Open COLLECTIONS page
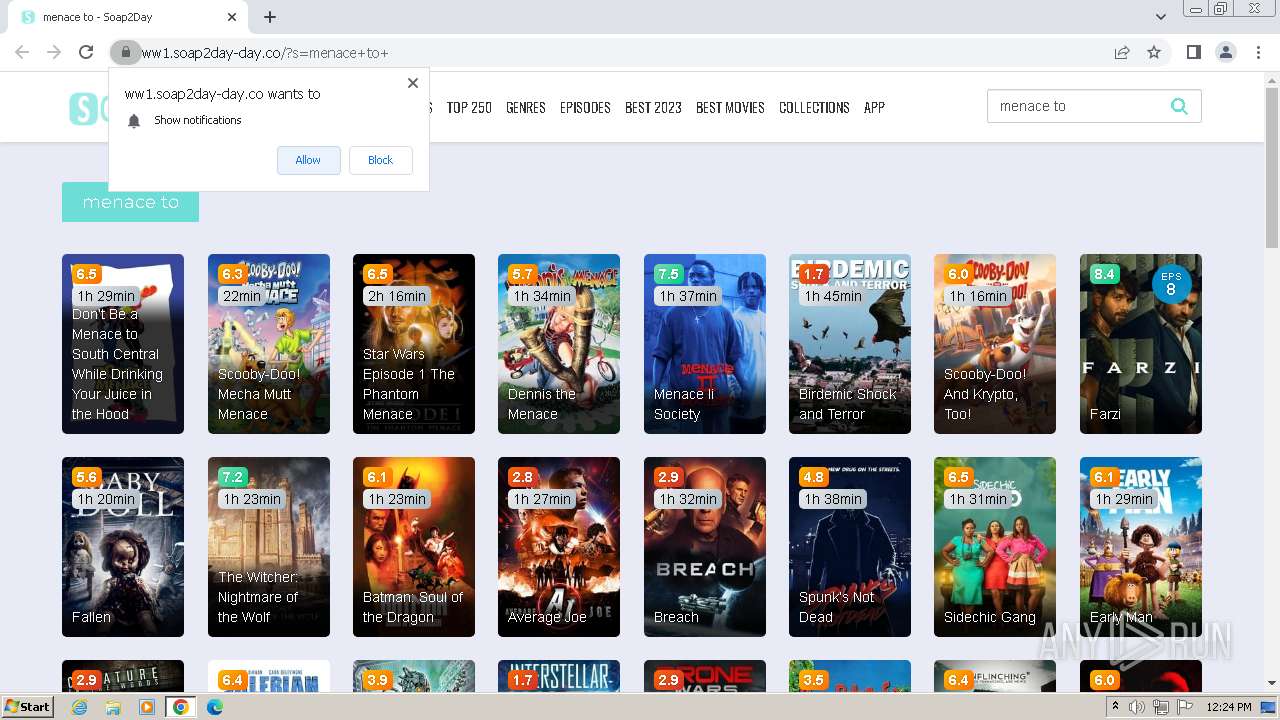 (814, 107)
